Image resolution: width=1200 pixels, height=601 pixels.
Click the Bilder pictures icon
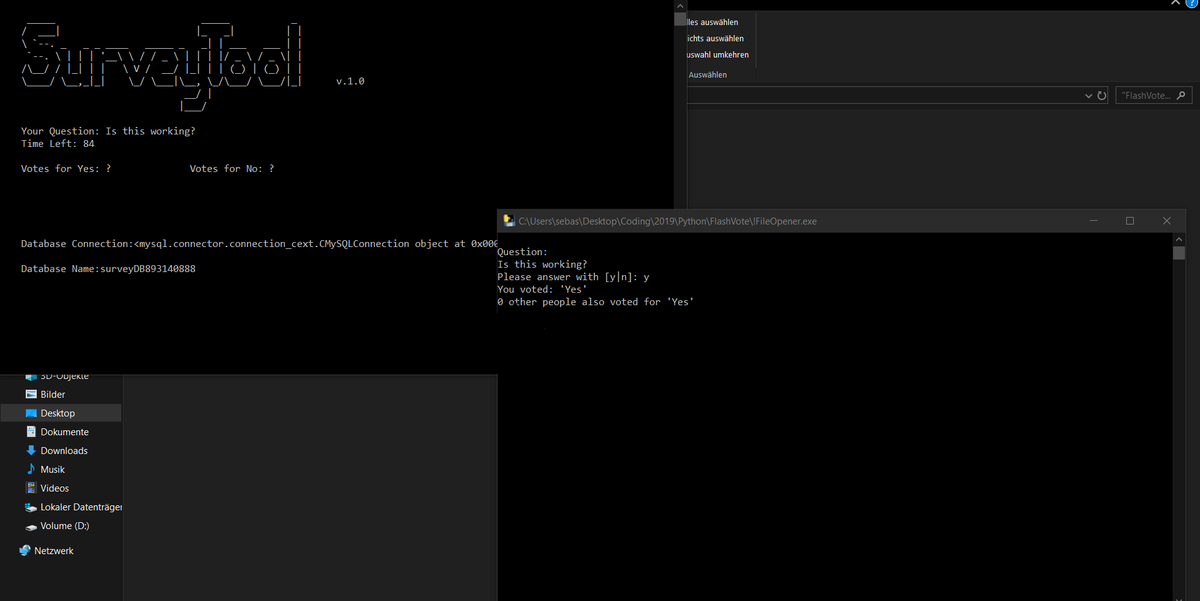31,394
